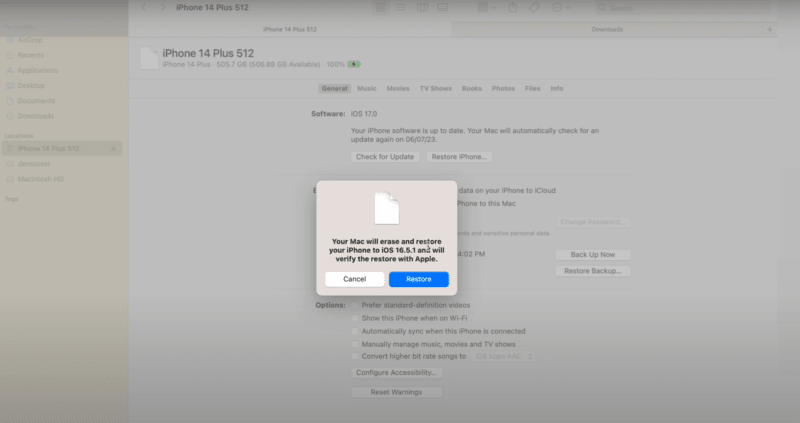800x423 pixels.
Task: Go forward with the toolbar forward arrow
Action: (162, 7)
